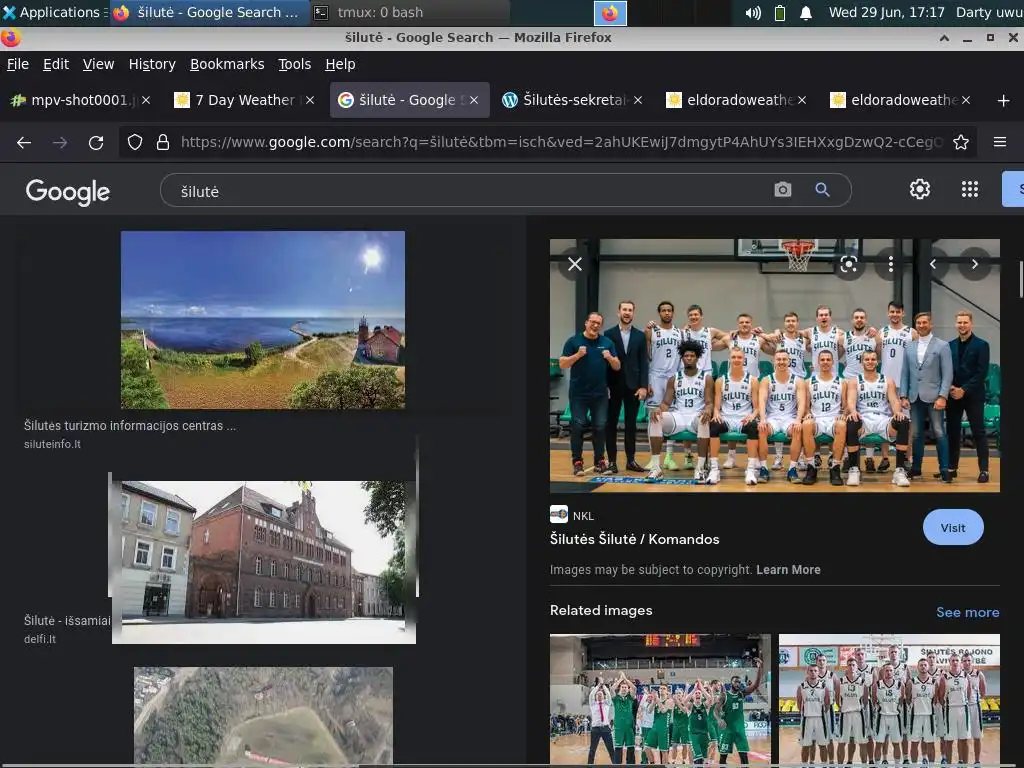Screen dimensions: 1024x768
Task: Open the History menu
Action: [x=152, y=64]
